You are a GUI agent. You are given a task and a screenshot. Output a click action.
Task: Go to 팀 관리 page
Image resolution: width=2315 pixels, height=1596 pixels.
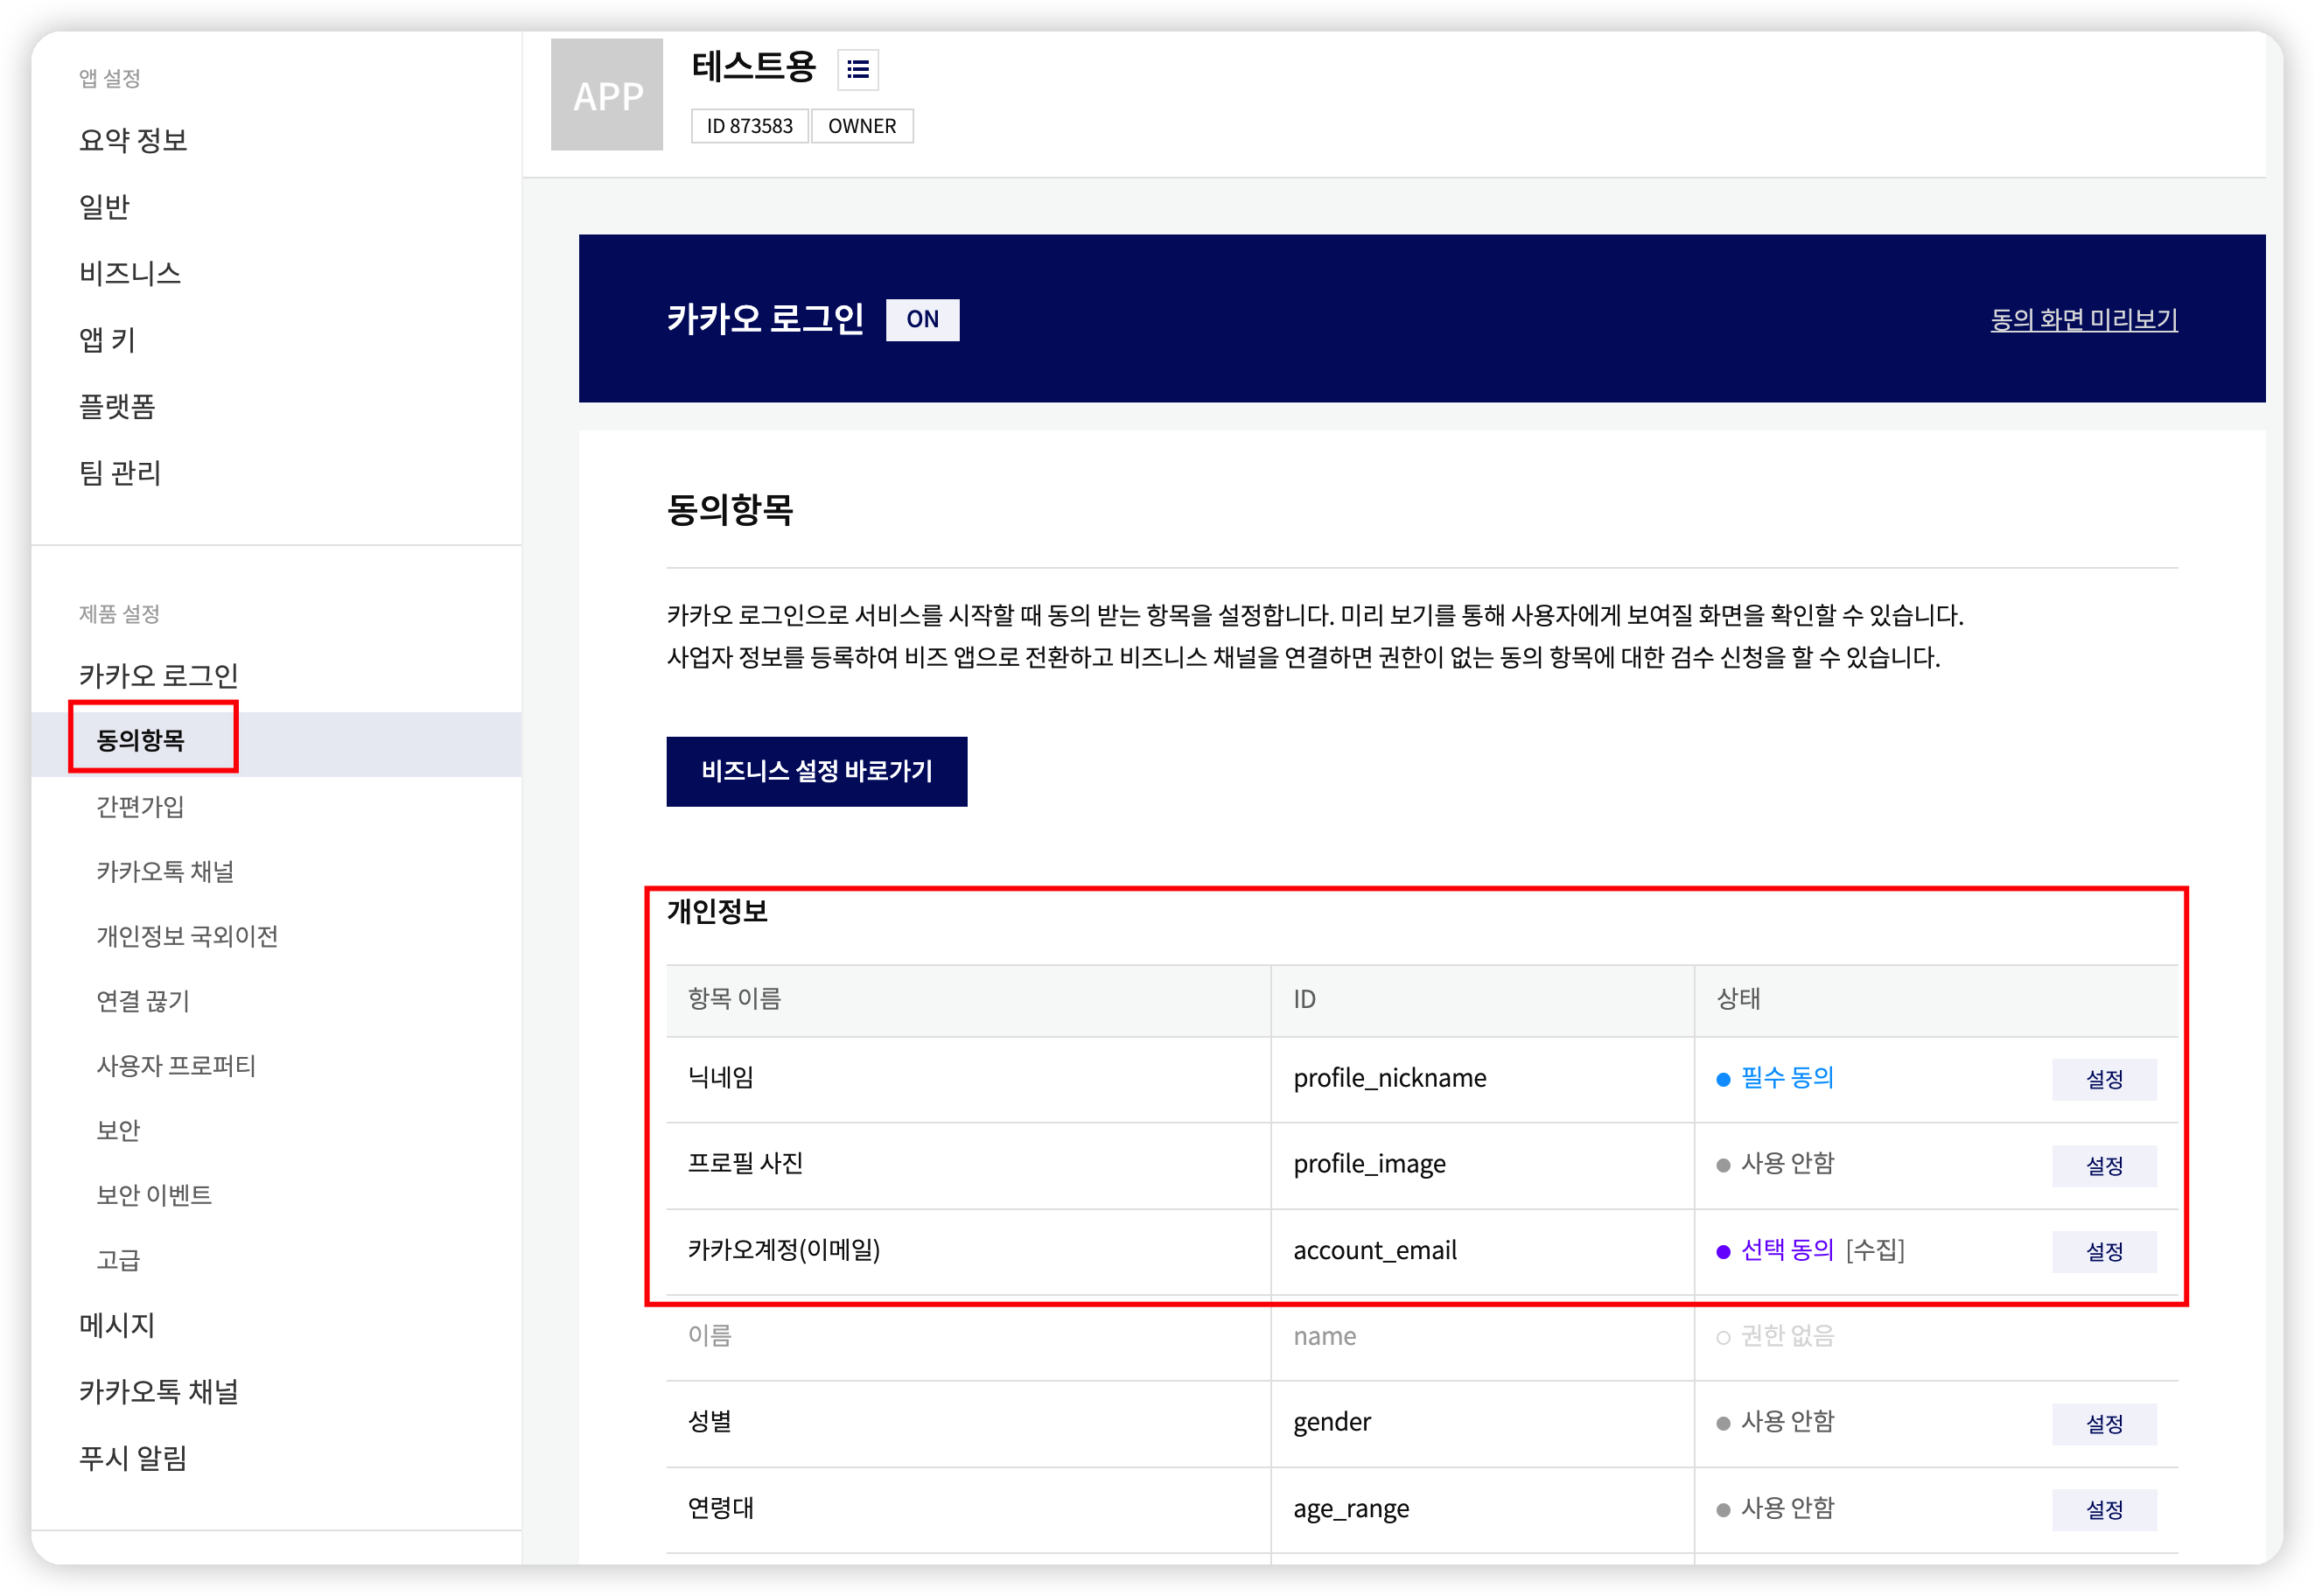(x=120, y=472)
